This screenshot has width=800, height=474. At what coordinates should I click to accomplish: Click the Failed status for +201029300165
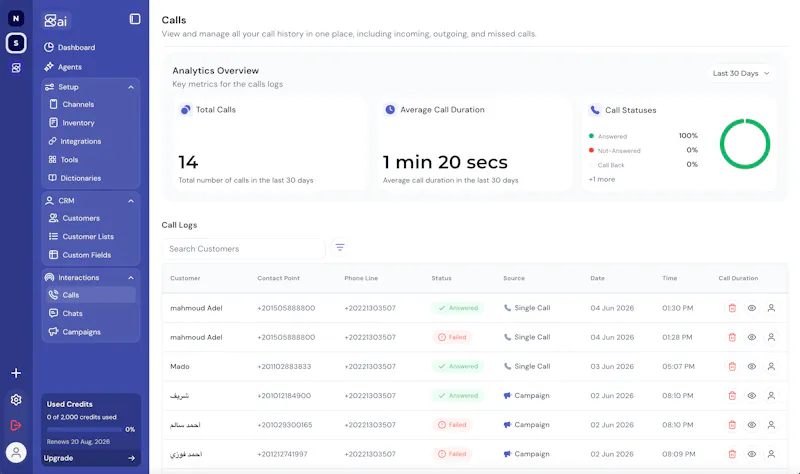452,425
